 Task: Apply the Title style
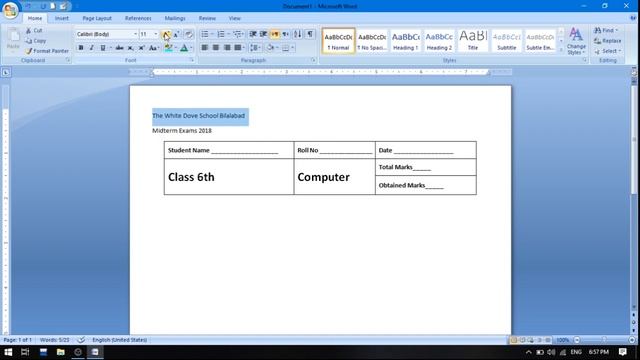tap(473, 40)
